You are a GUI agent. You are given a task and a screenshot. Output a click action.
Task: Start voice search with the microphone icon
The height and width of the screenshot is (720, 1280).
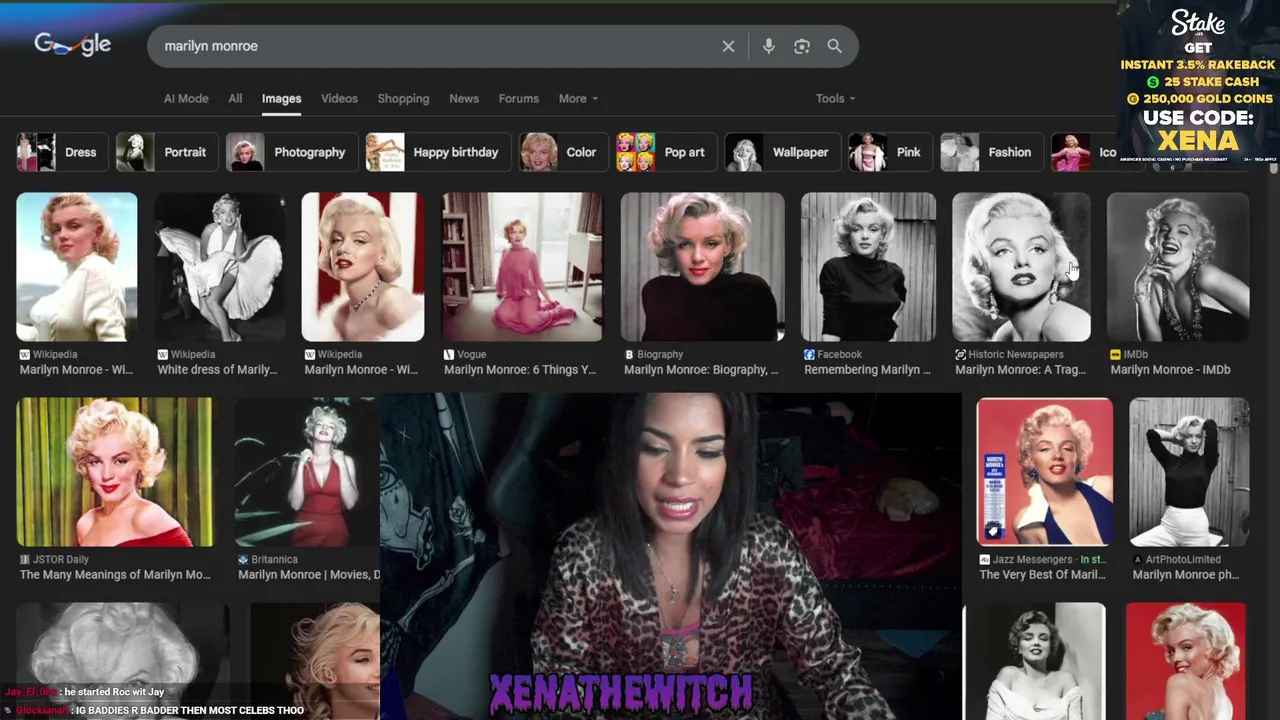click(768, 46)
